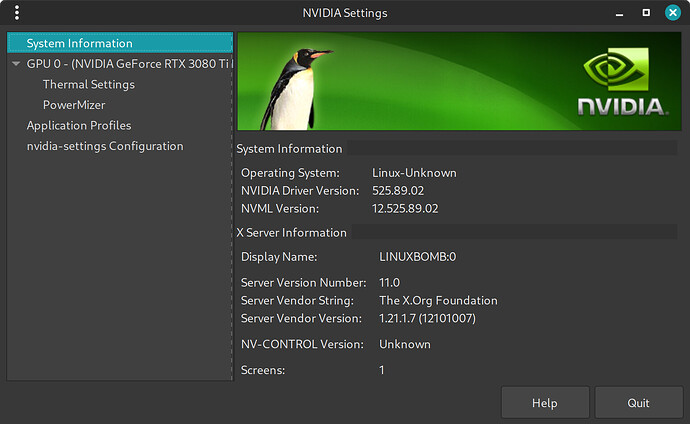Image resolution: width=690 pixels, height=424 pixels.
Task: Maximize the NVIDIA Settings window
Action: pos(646,13)
